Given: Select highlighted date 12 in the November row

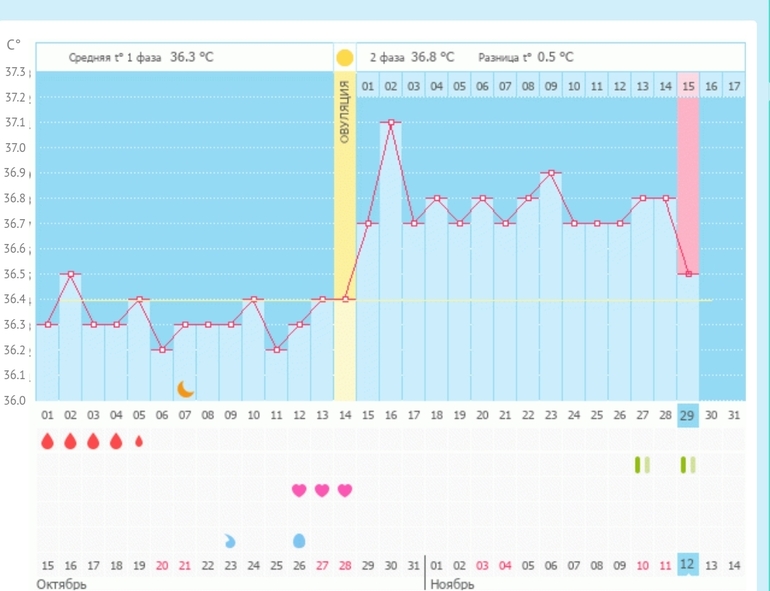Looking at the screenshot, I should (x=688, y=565).
